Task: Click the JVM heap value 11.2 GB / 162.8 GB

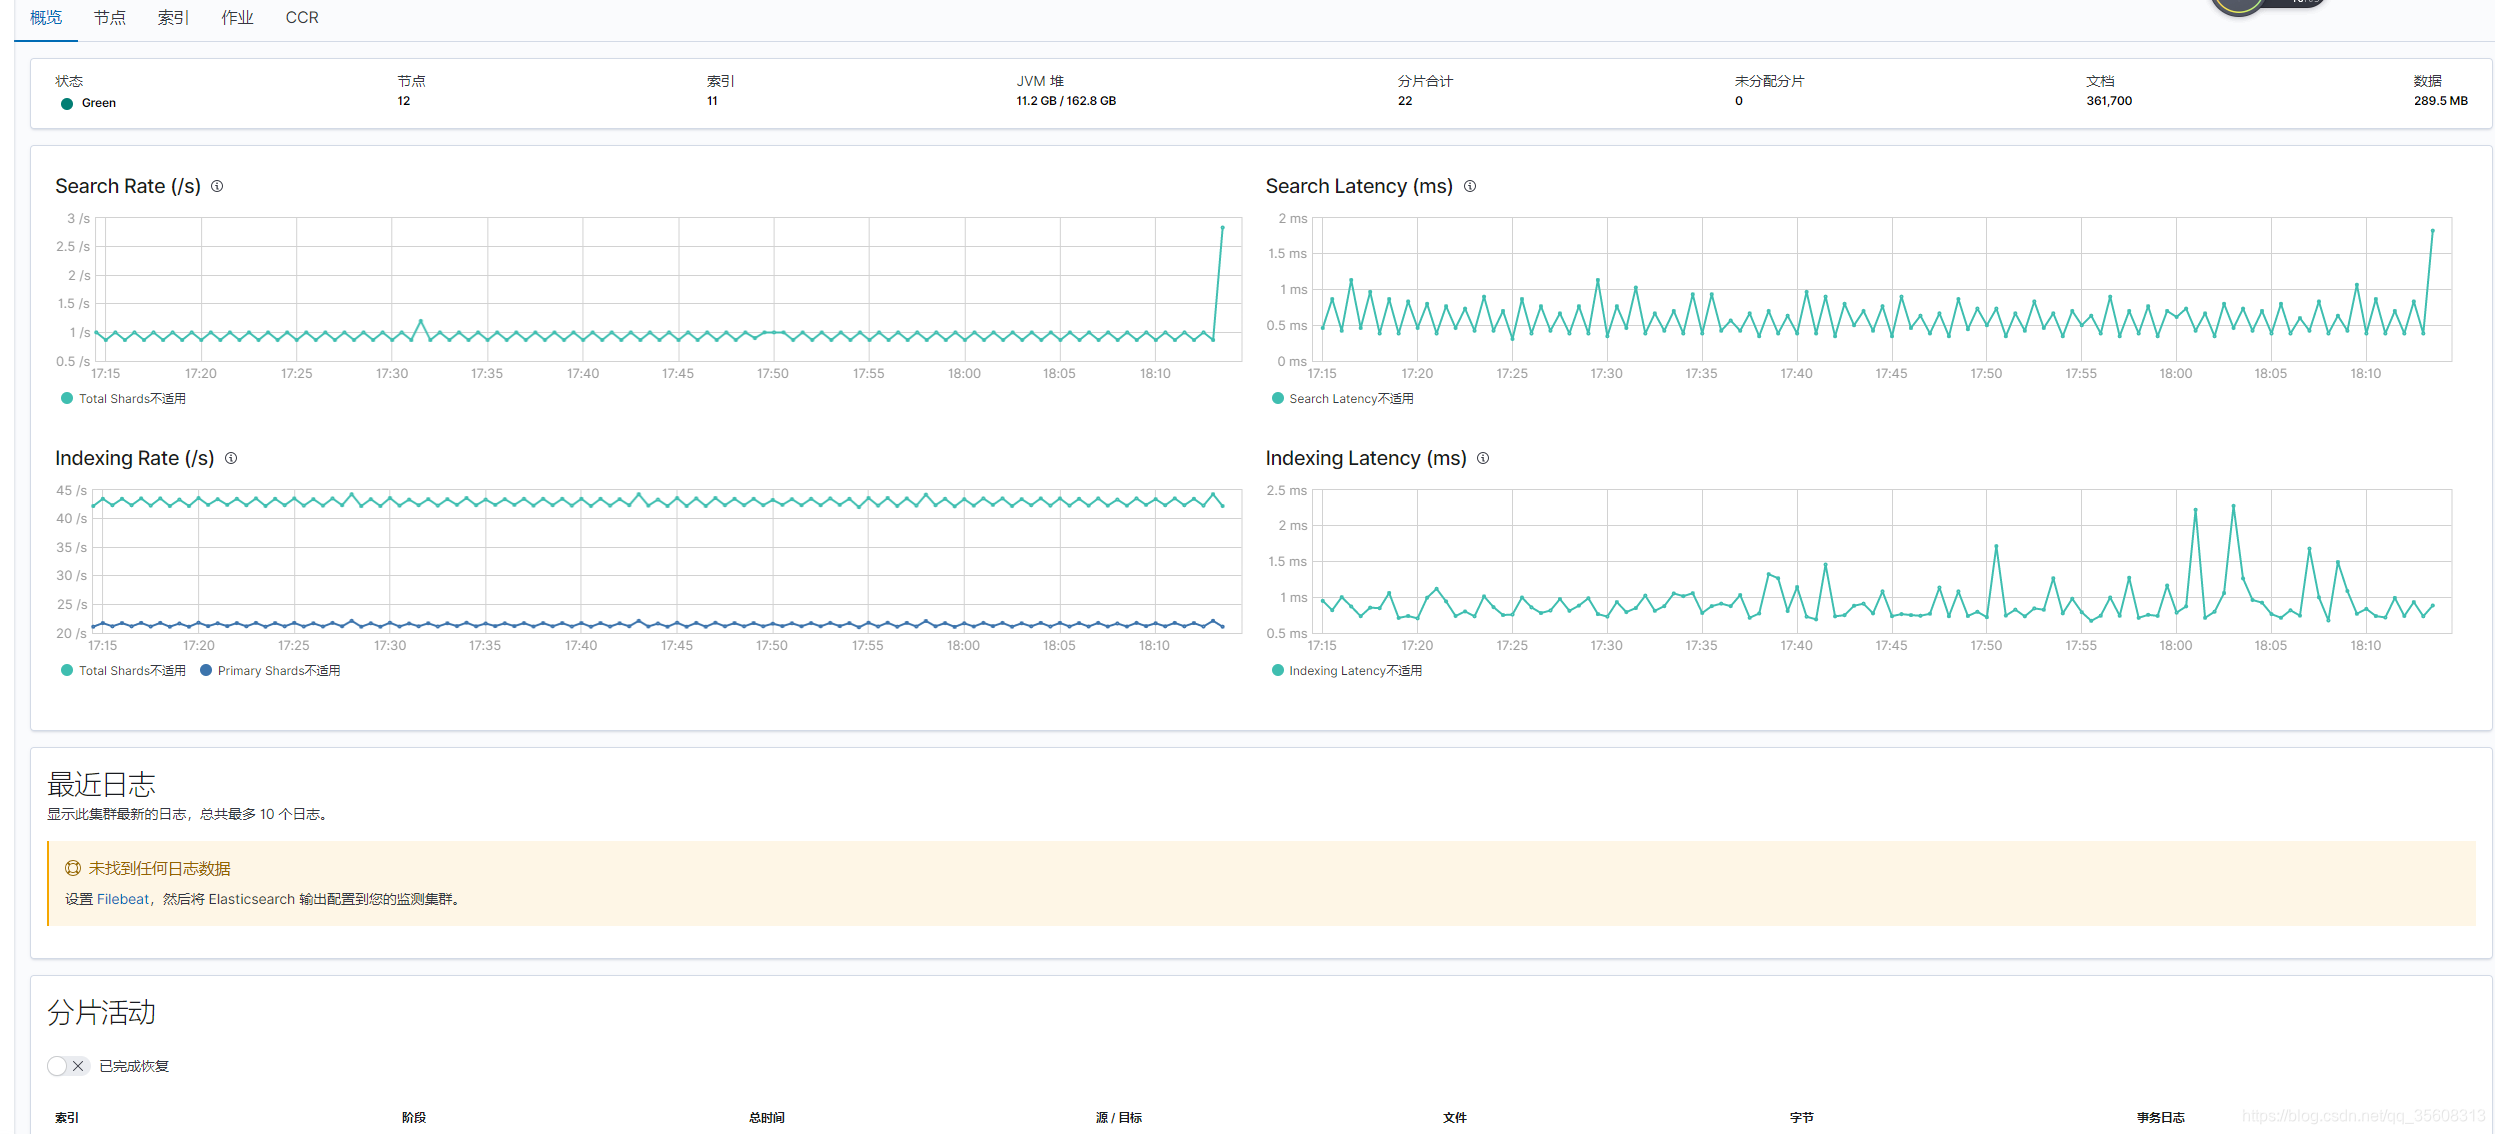Action: (1066, 101)
